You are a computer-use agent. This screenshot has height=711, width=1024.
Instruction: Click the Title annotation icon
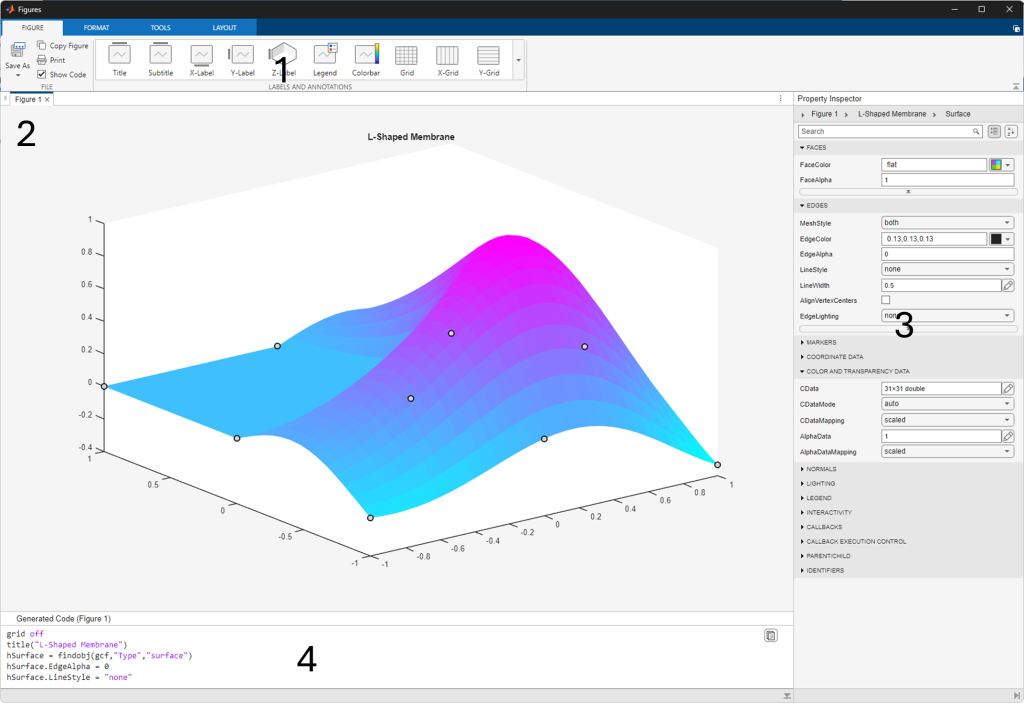click(x=120, y=59)
